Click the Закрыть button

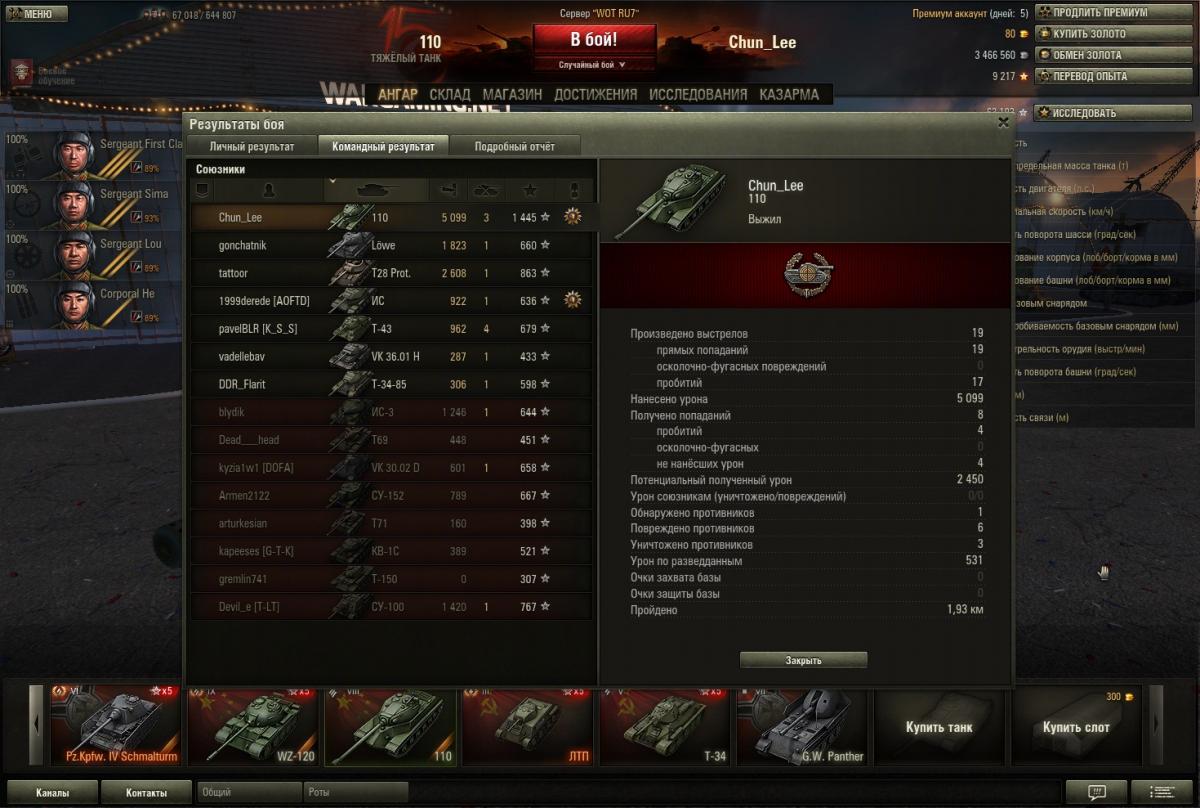click(x=803, y=660)
